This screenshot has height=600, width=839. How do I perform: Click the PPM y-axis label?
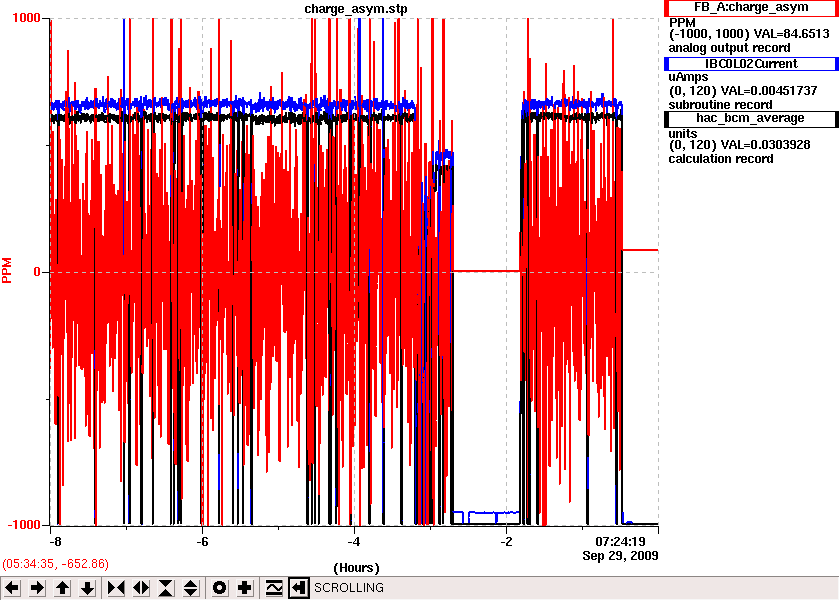6,270
